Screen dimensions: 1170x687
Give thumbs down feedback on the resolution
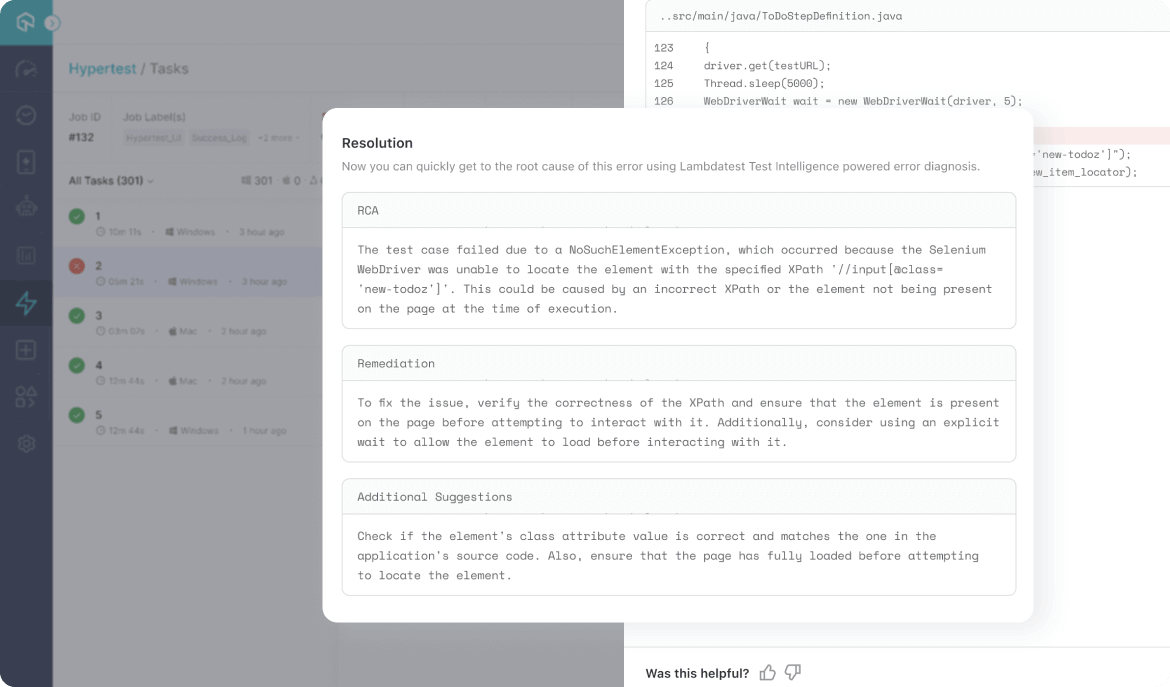point(792,672)
